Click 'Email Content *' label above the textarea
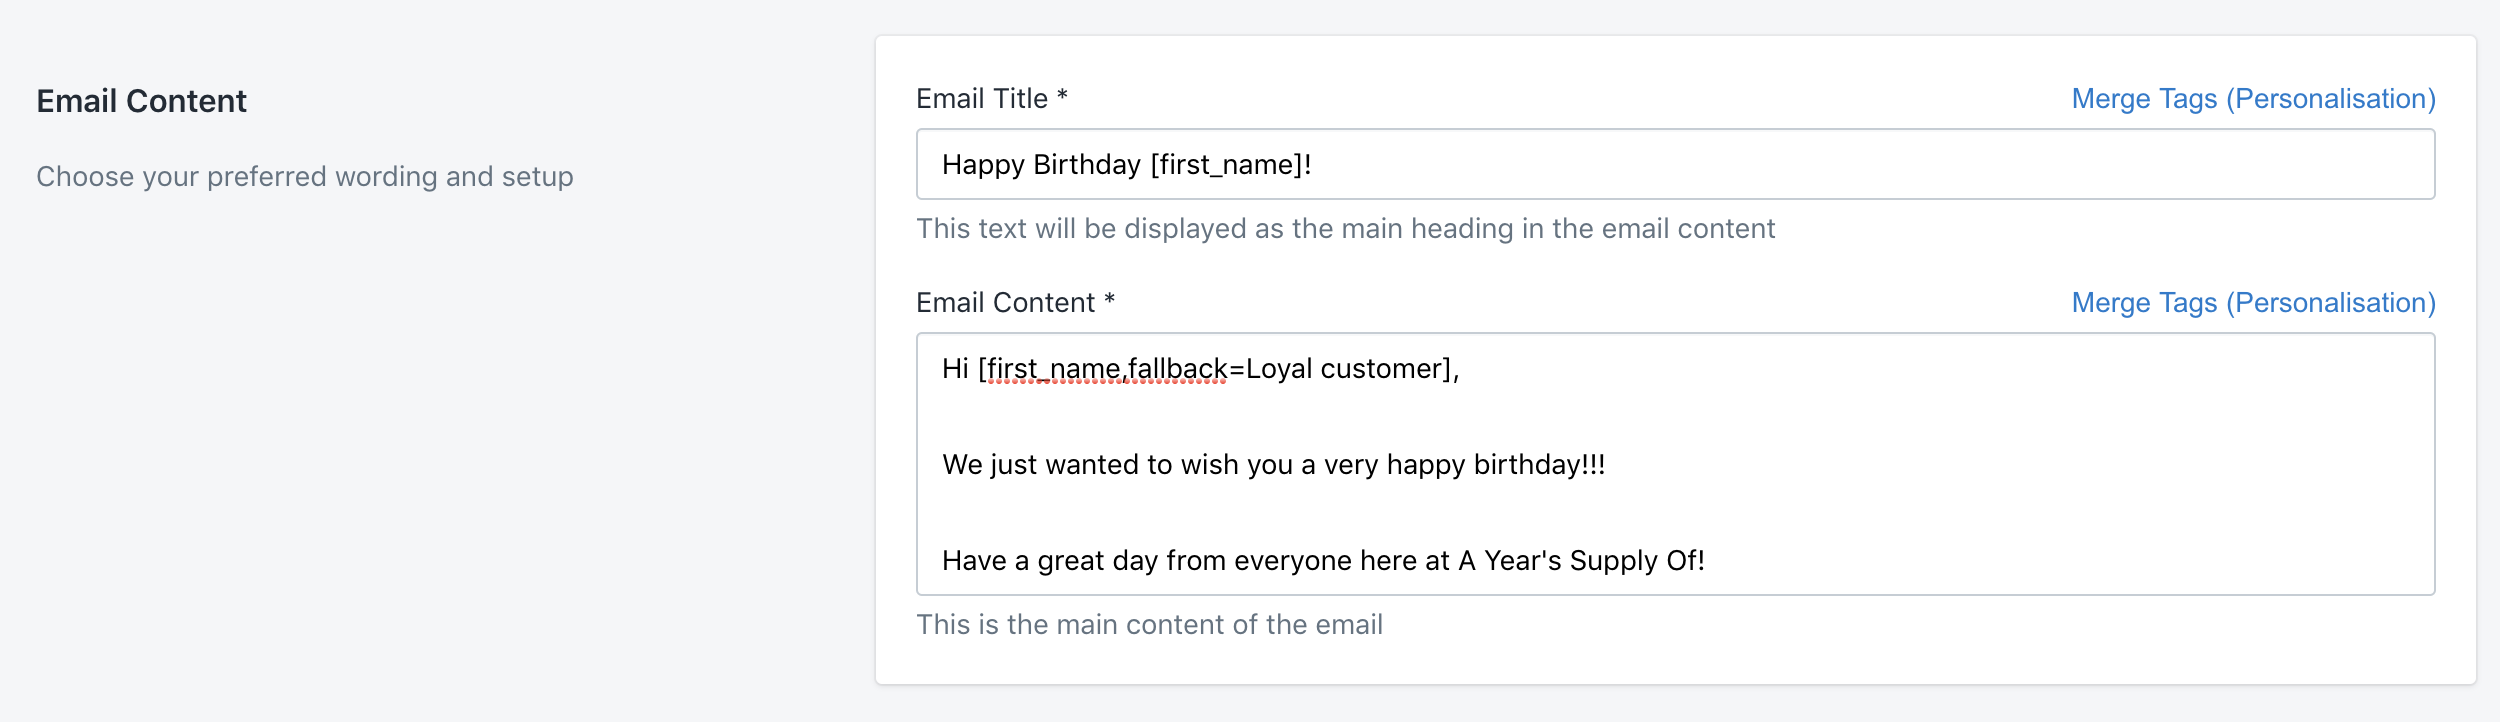Viewport: 2500px width, 722px height. (1014, 303)
